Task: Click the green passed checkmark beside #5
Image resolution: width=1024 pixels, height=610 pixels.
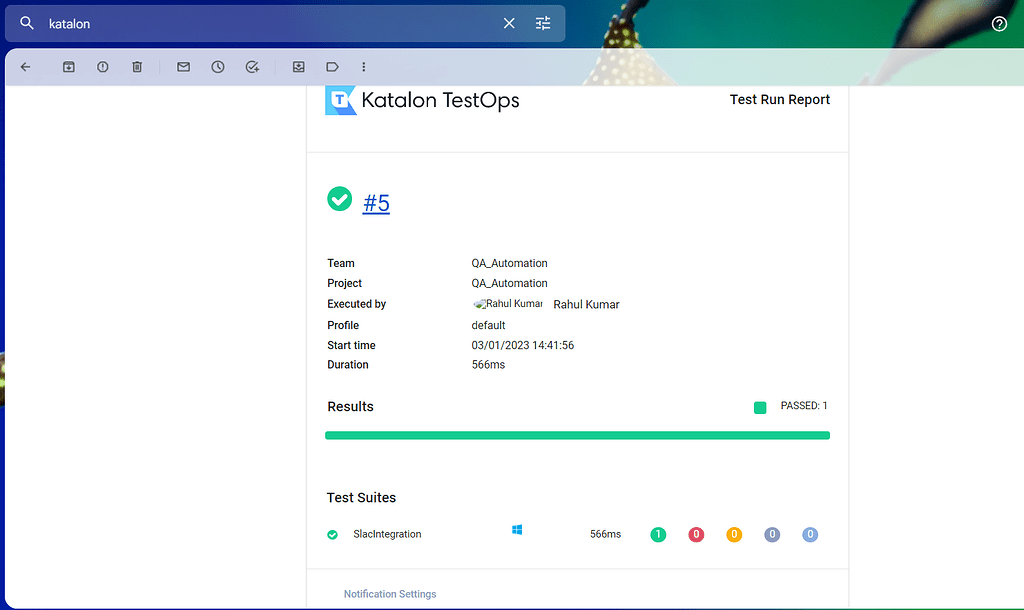Action: tap(340, 199)
